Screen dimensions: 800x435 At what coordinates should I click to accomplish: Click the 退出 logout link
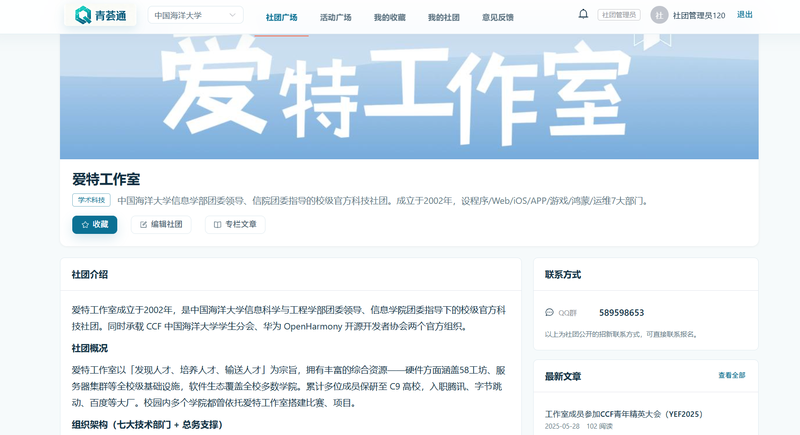click(x=745, y=15)
